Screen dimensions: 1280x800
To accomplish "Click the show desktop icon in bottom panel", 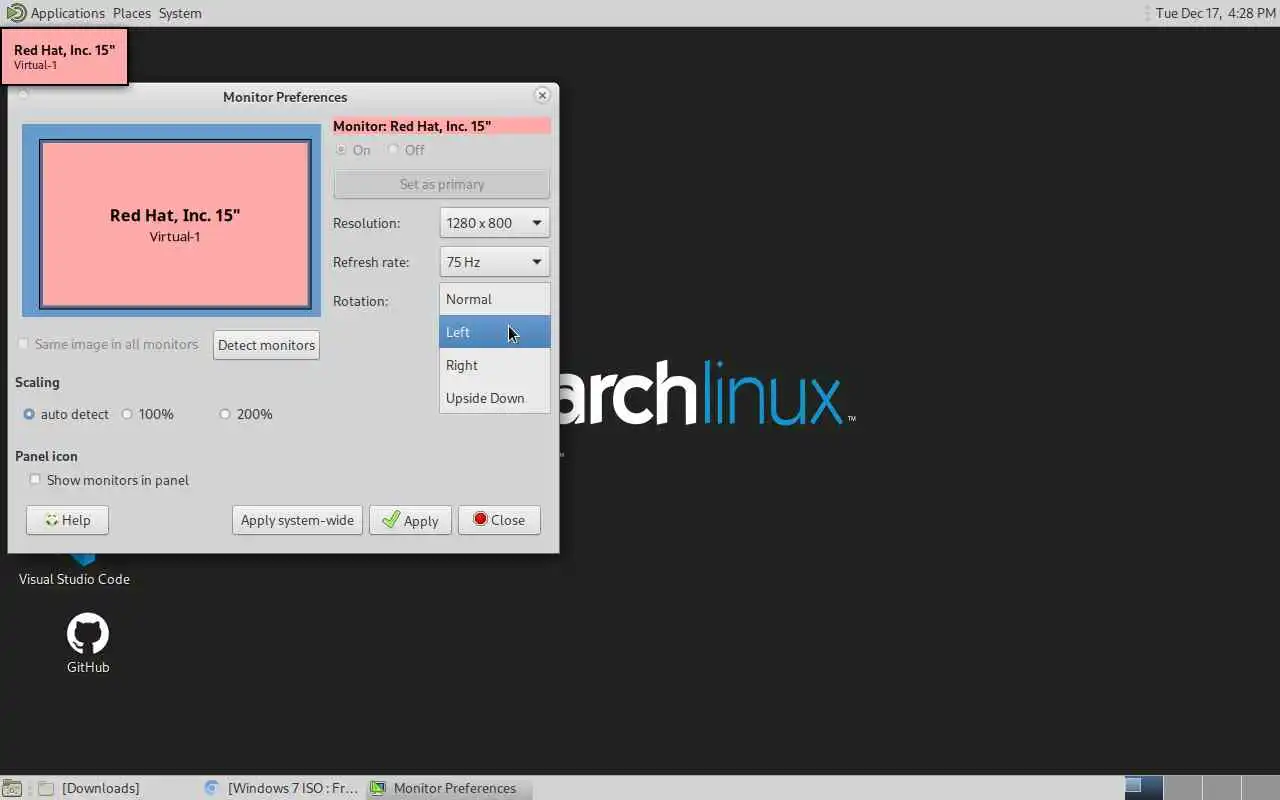I will pos(11,788).
